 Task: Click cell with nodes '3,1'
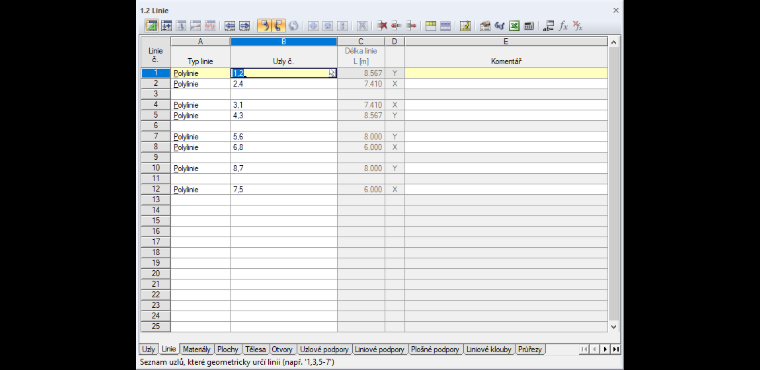[284, 105]
